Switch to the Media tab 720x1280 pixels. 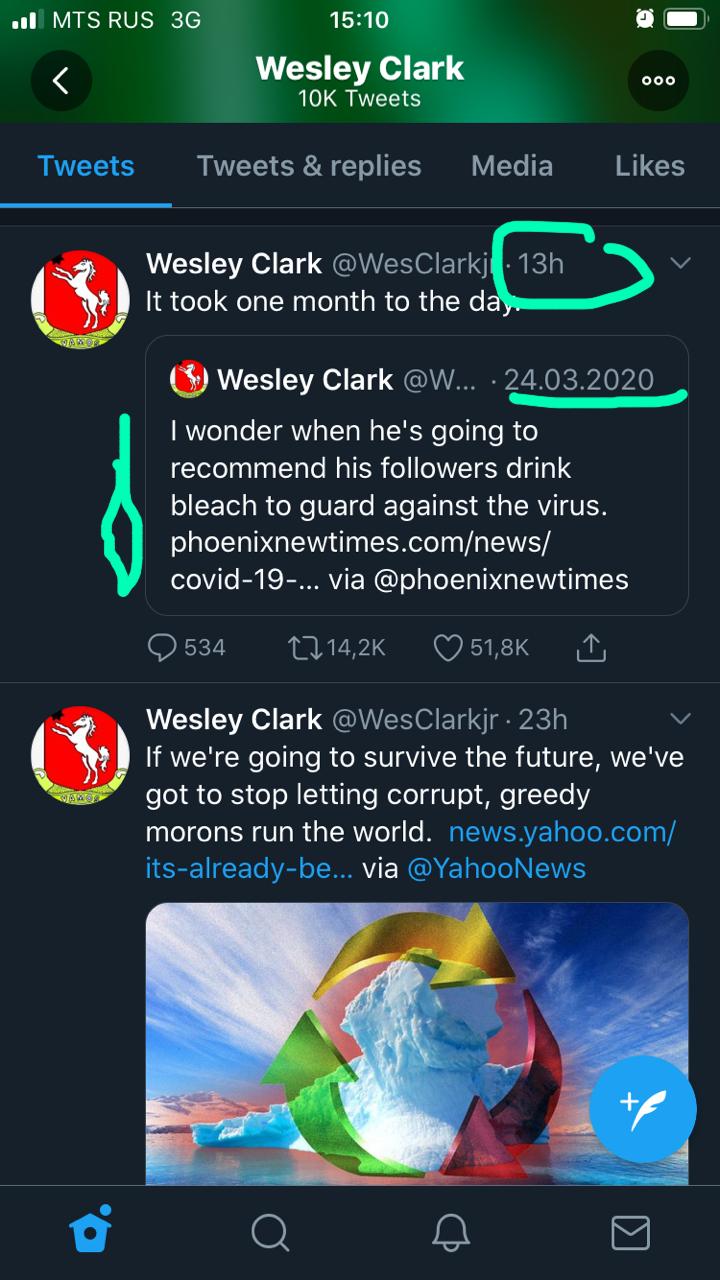(512, 166)
